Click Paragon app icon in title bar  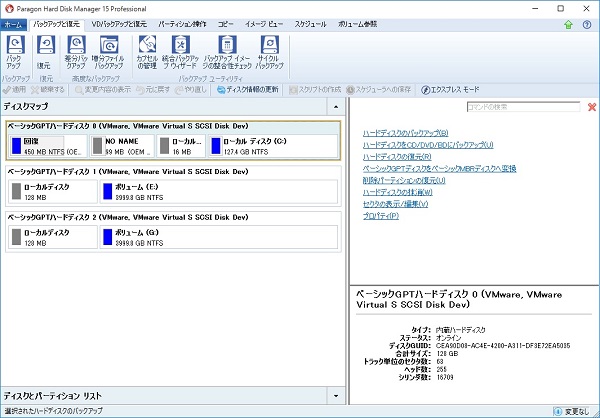[x=9, y=8]
